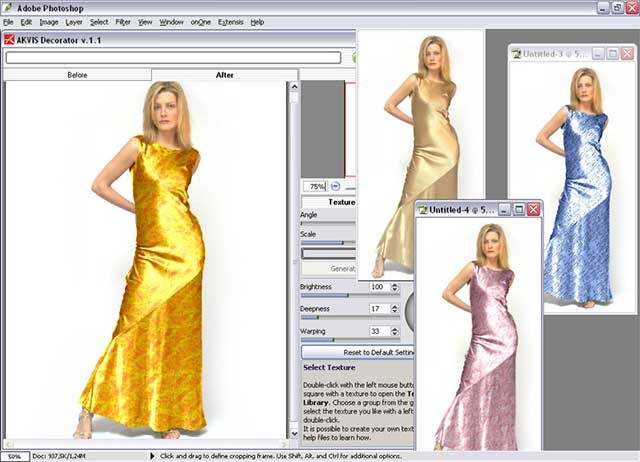Click the Untitled-4 window document icon
This screenshot has width=640, height=462.
point(424,210)
